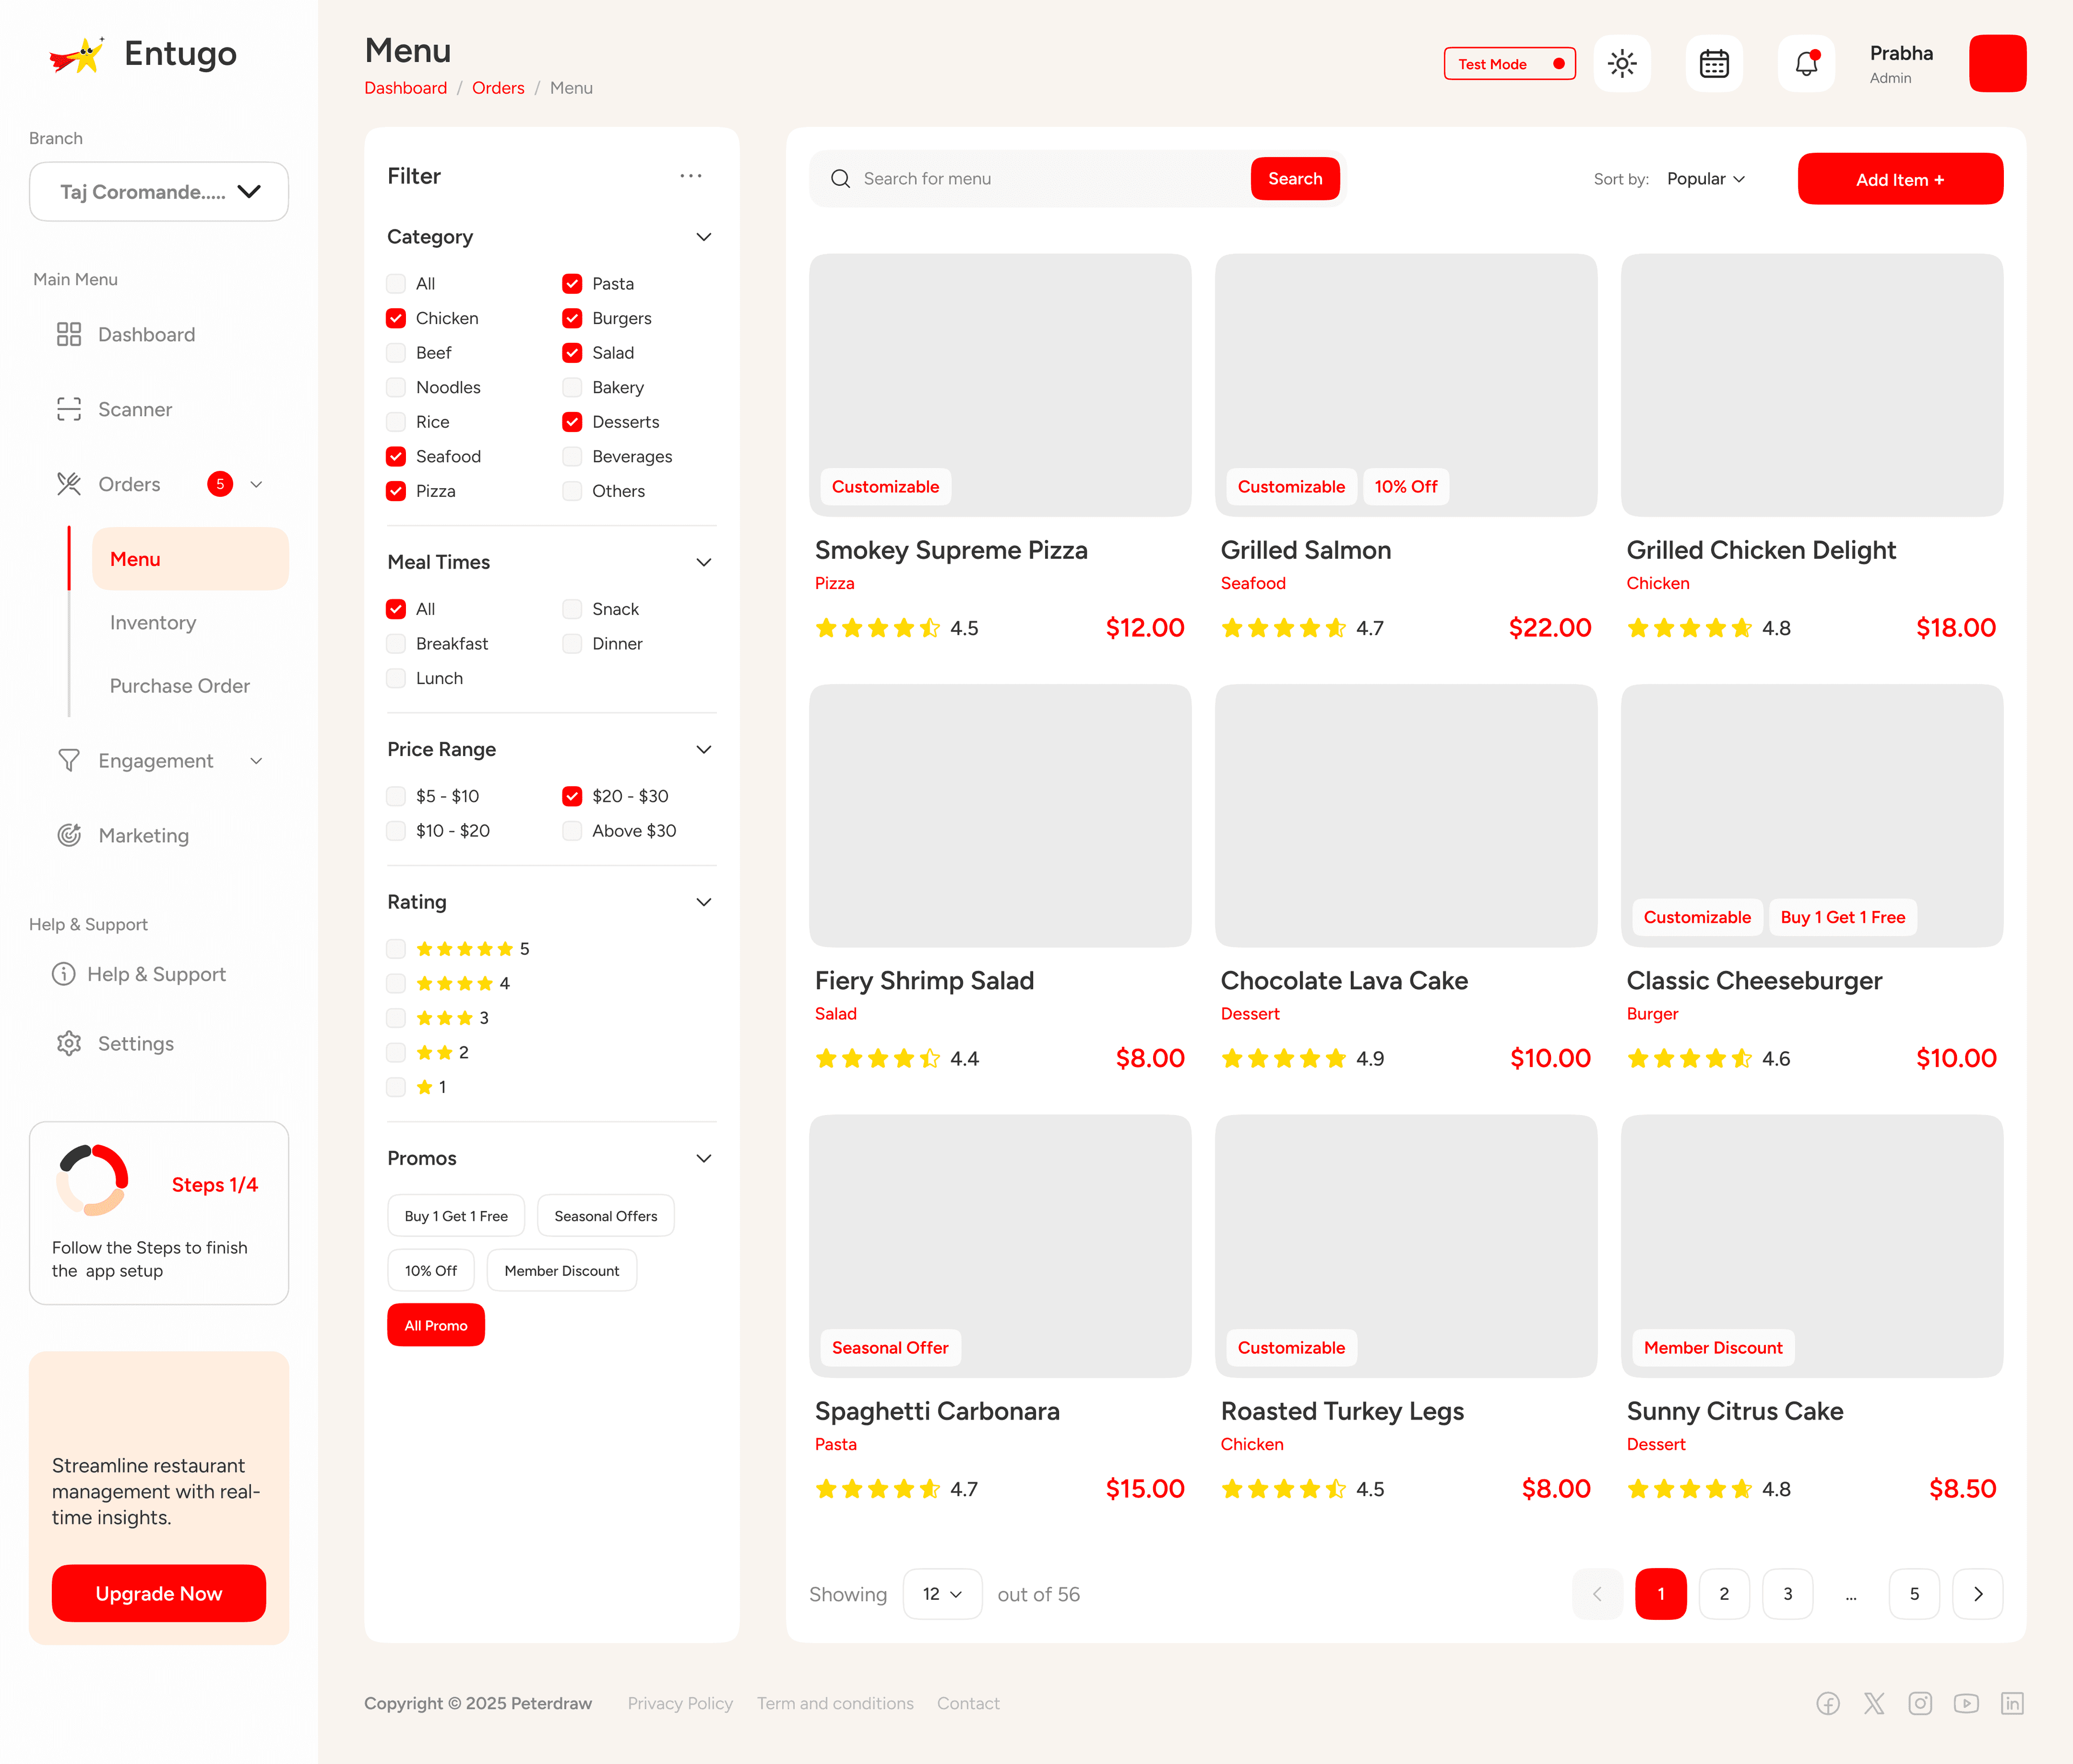Open the Sort by Popular dropdown
The height and width of the screenshot is (1764, 2073).
[x=1706, y=179]
